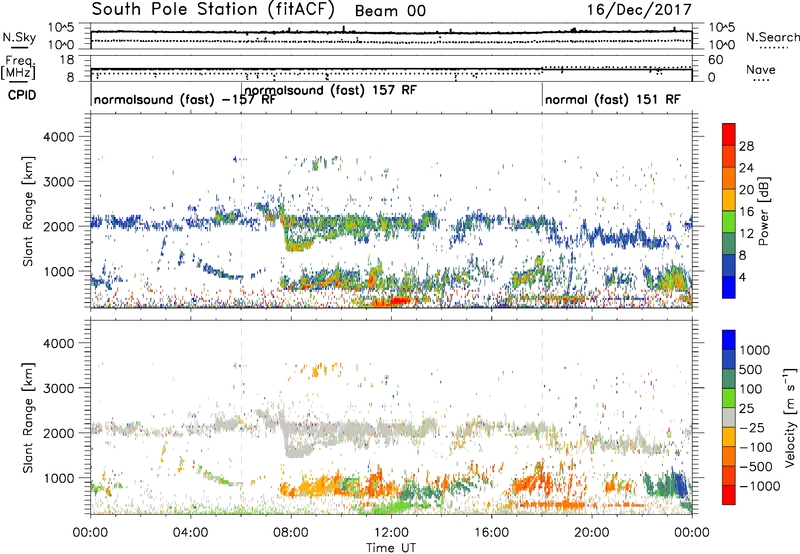
Task: Click the '18' tick on the frequency axis
Action: pyautogui.click(x=67, y=60)
